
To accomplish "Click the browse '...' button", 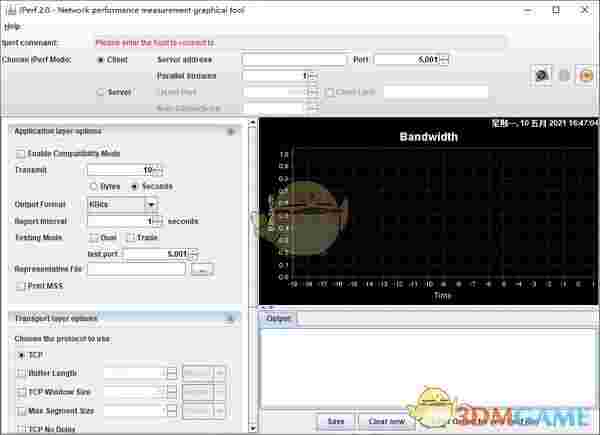I will tap(202, 269).
